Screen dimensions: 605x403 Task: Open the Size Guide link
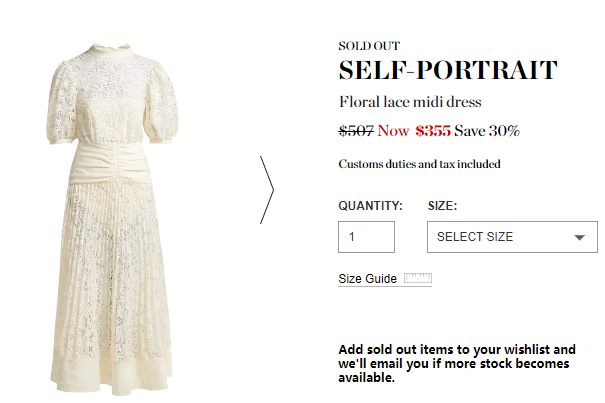[x=368, y=279]
